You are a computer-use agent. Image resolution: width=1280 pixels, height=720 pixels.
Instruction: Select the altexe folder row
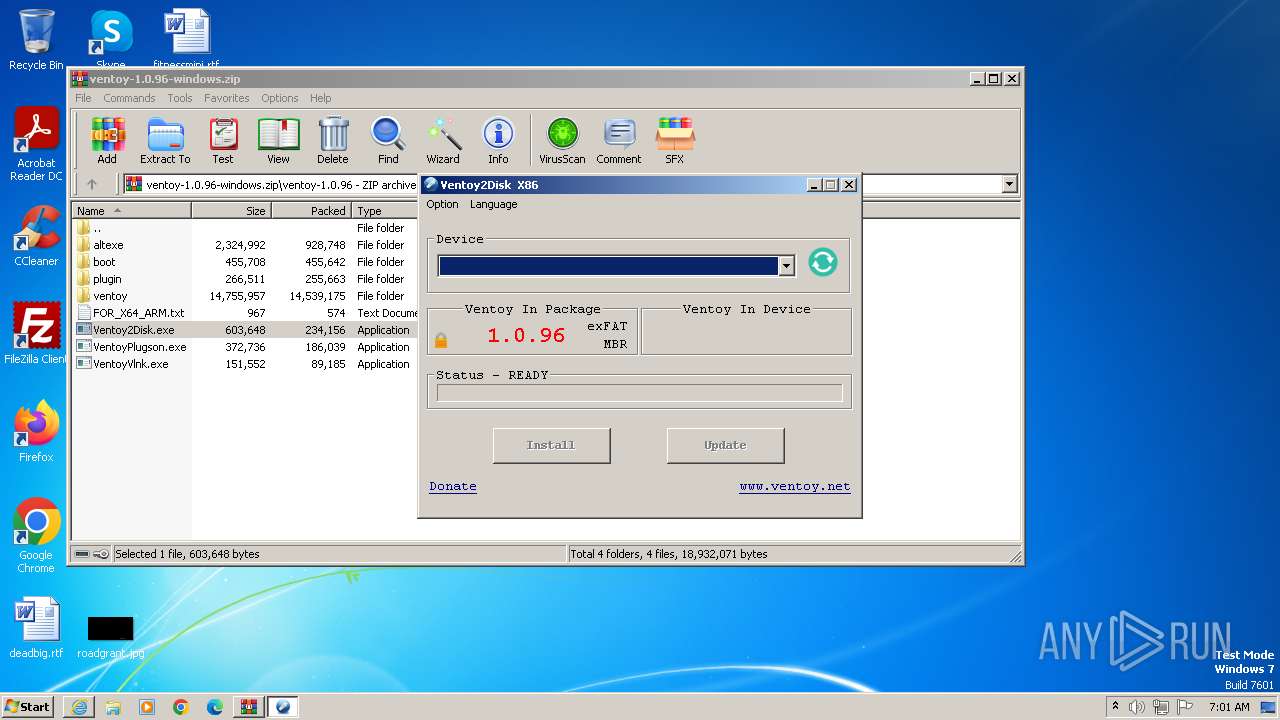(245, 245)
